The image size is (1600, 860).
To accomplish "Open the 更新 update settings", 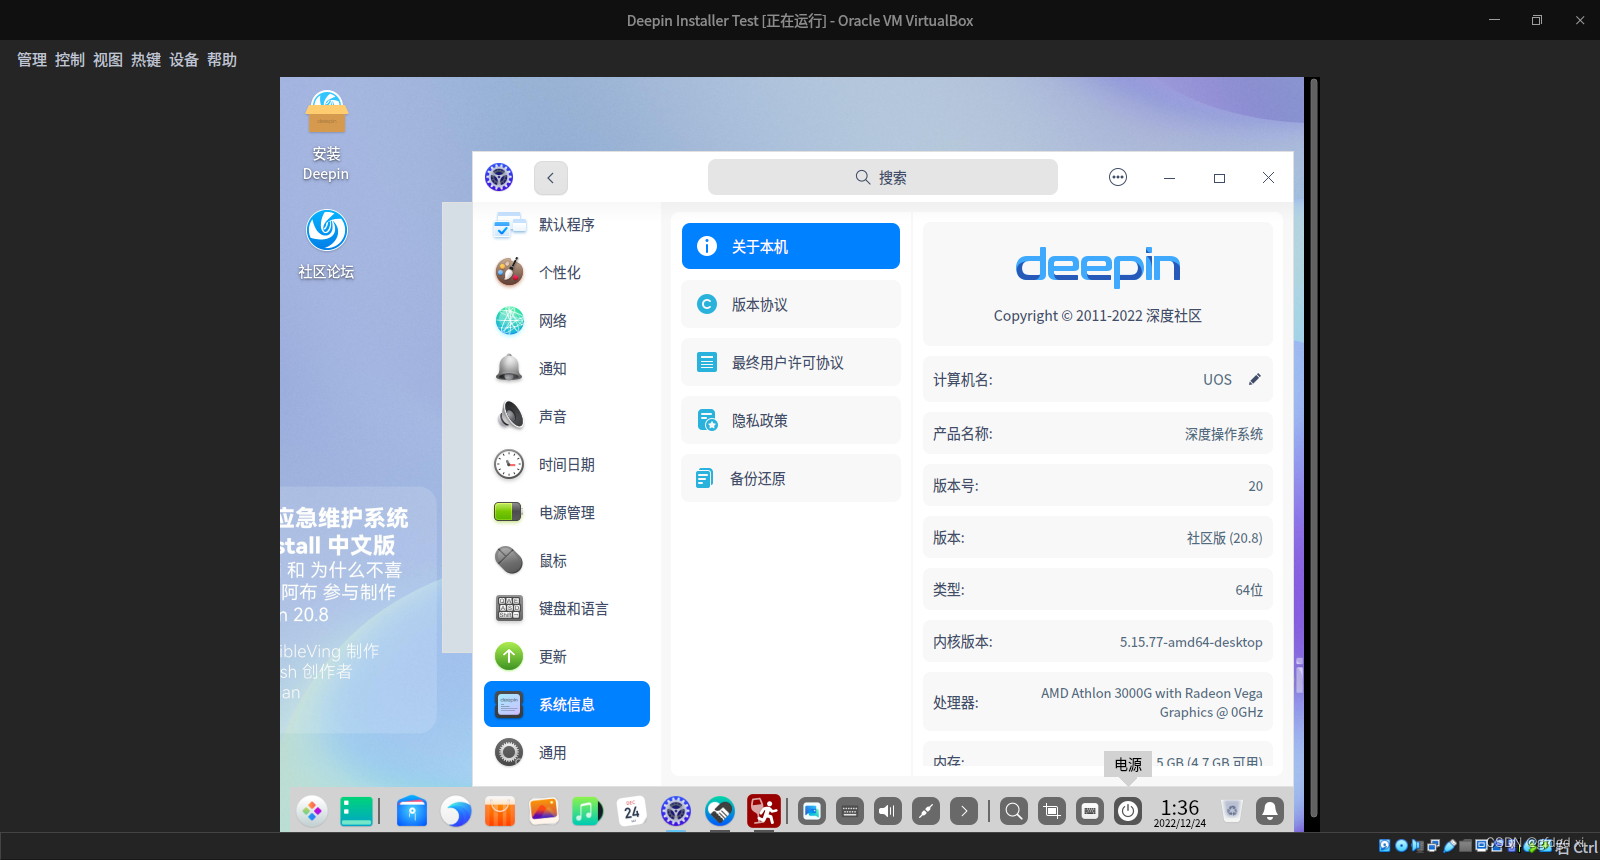I will point(567,657).
